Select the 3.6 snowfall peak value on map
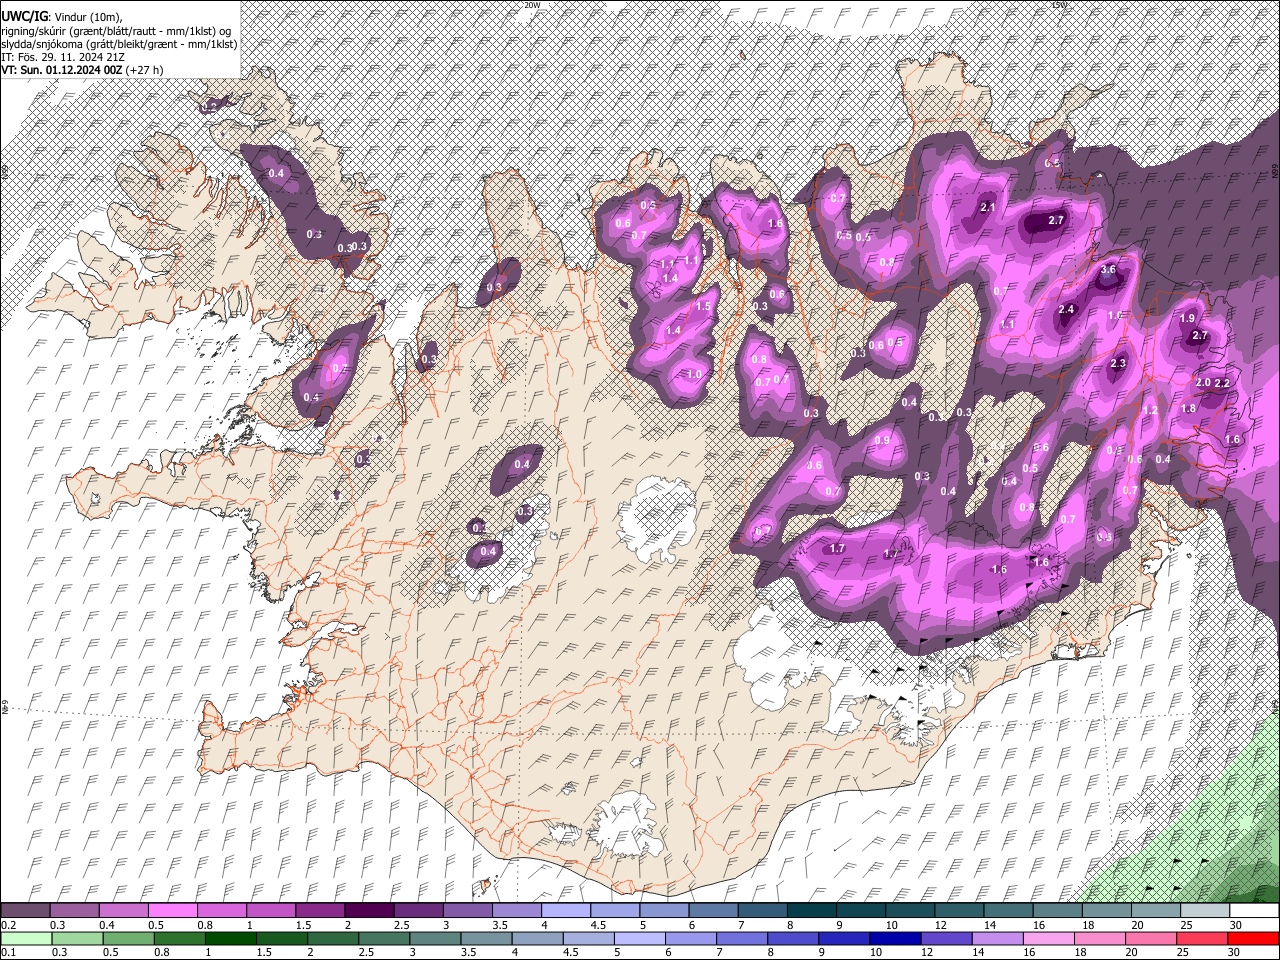1280x960 pixels. [1108, 270]
